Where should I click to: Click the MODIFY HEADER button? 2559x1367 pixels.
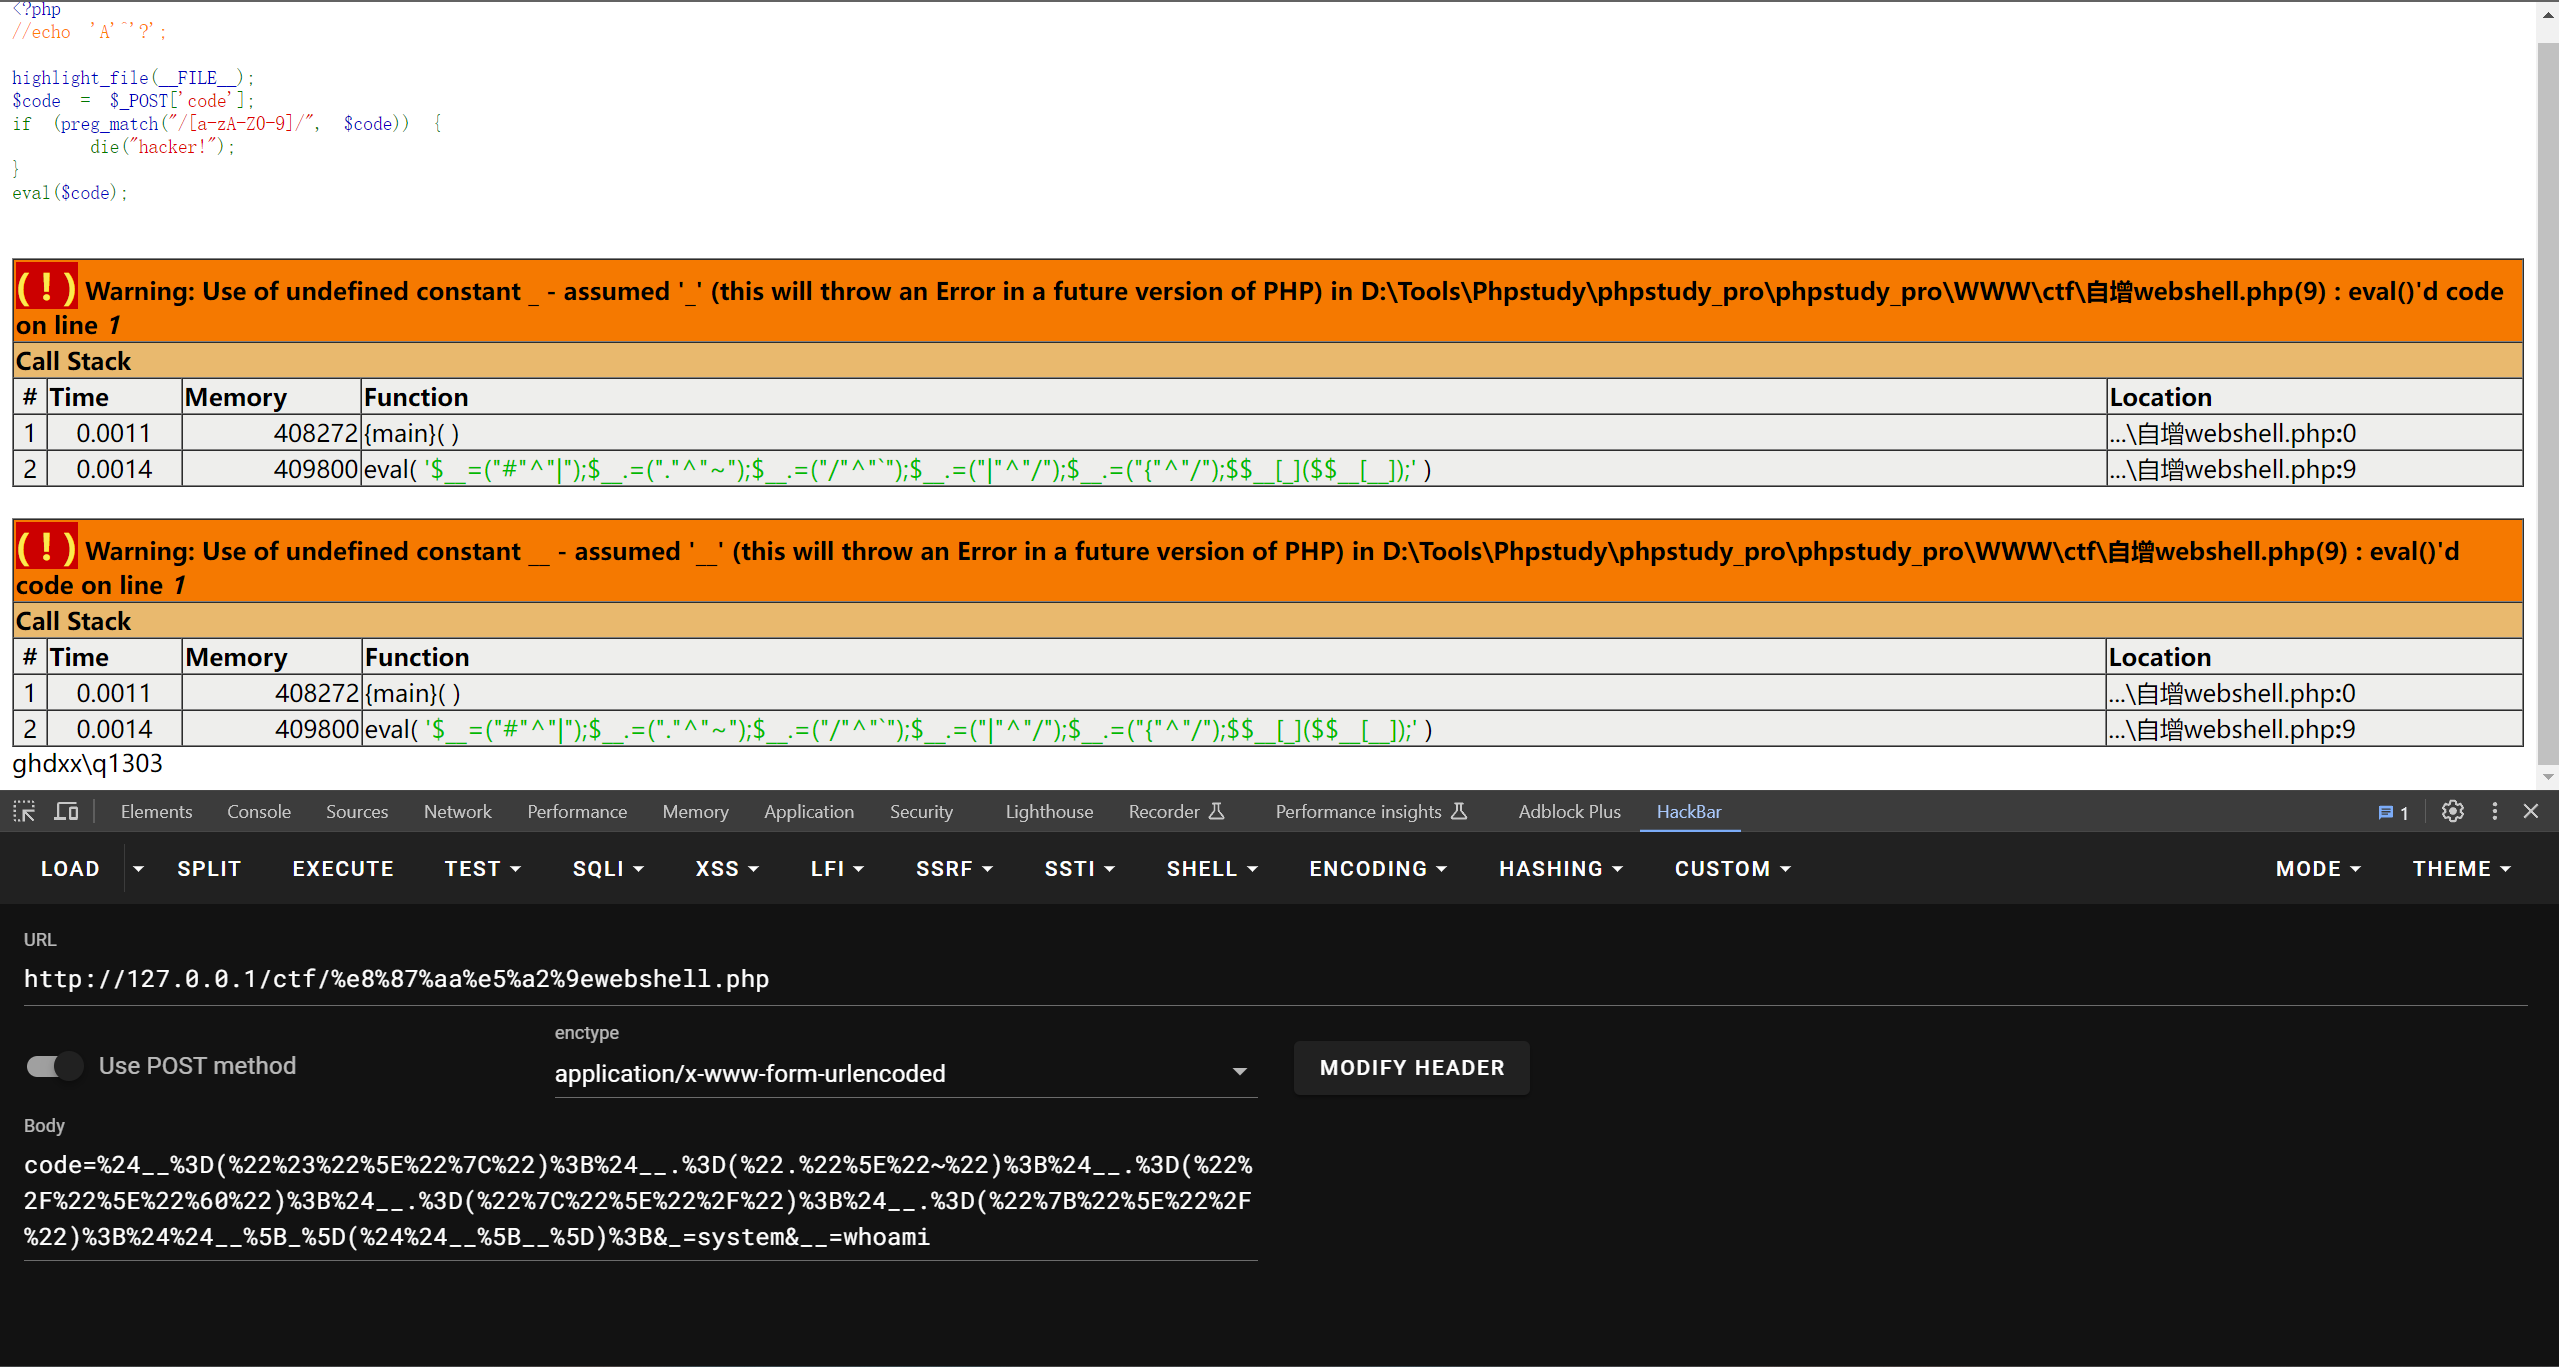[1411, 1067]
